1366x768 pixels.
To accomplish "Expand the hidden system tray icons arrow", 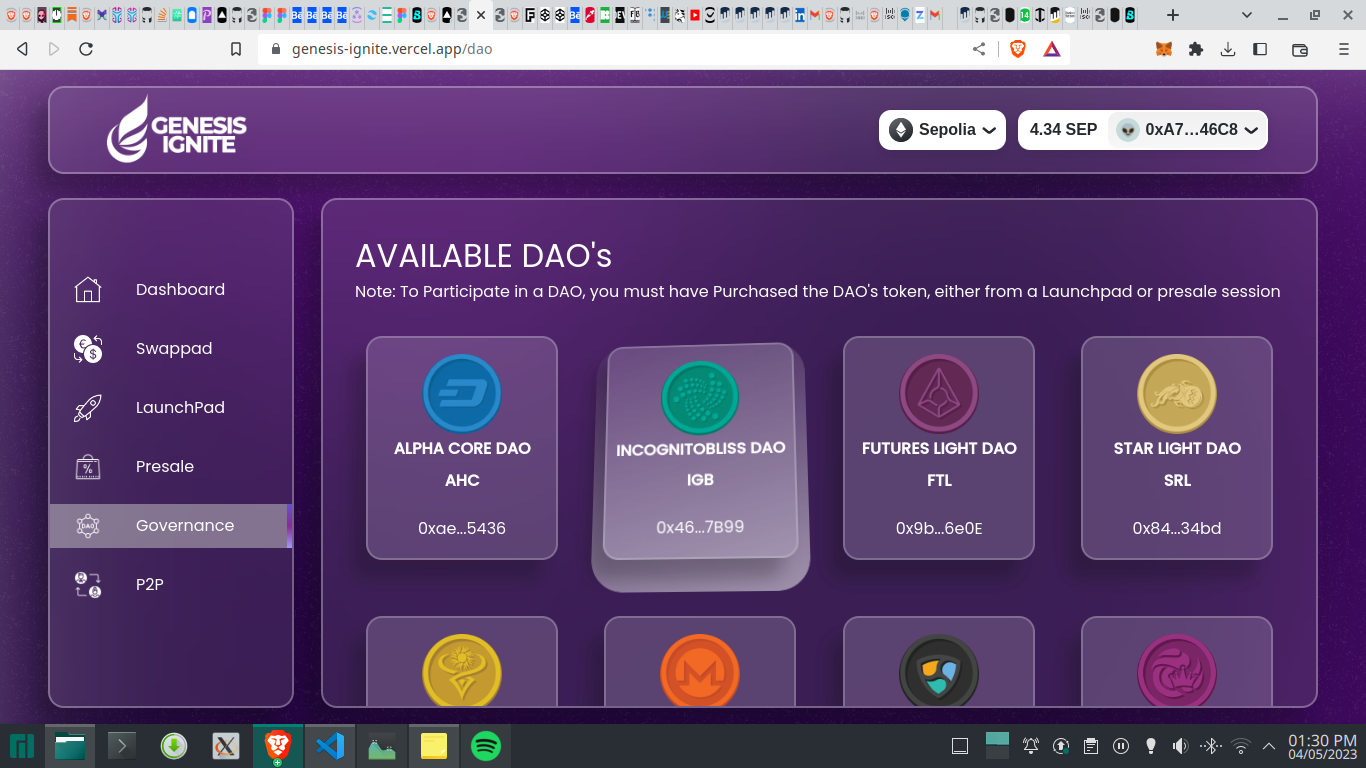I will click(1269, 746).
